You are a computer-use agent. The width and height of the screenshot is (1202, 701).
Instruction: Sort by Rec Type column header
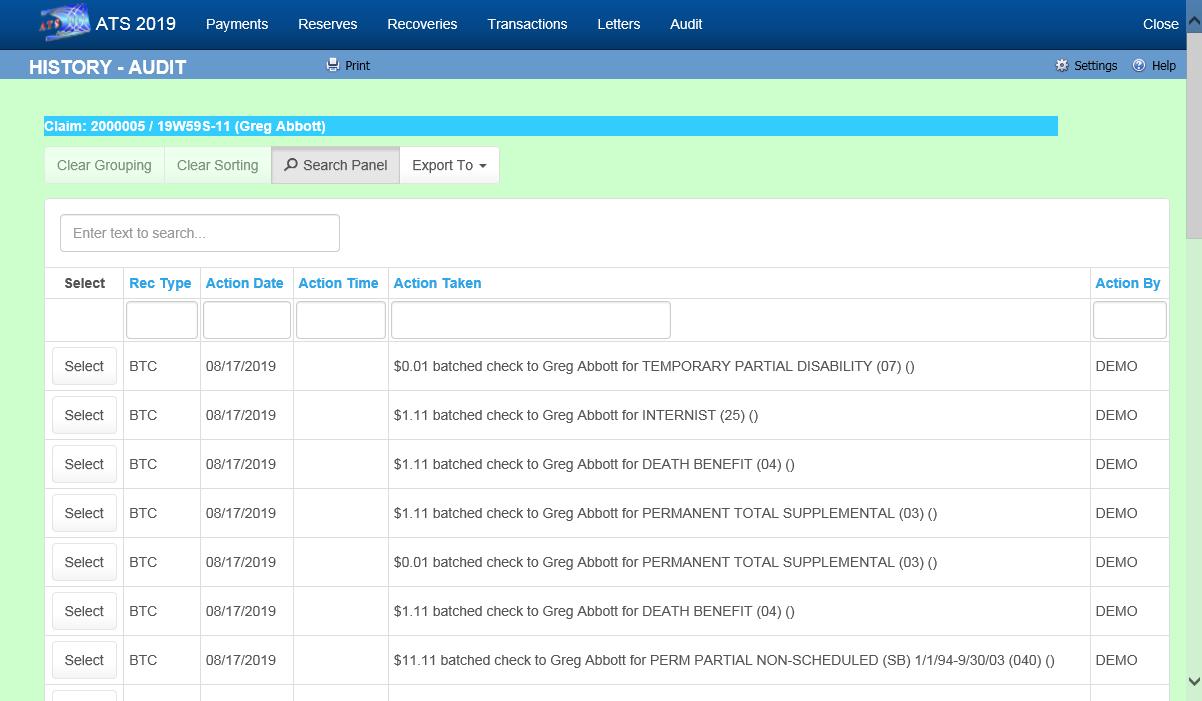coord(160,283)
